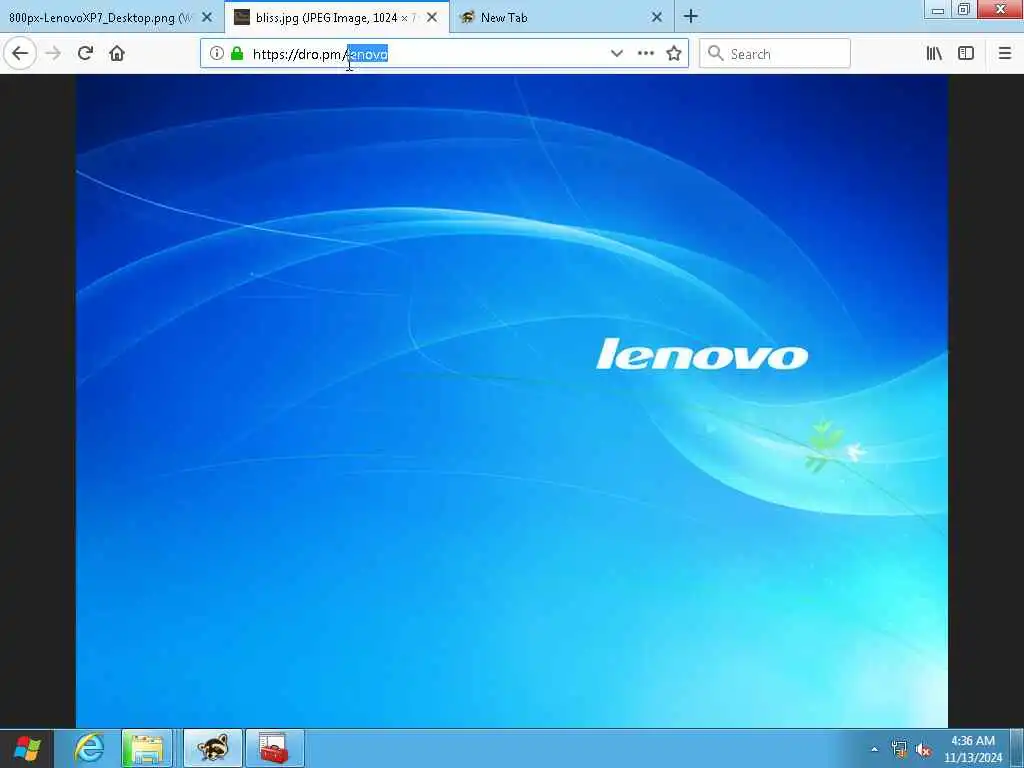Close the New Tab tab
The image size is (1024, 768).
[657, 18]
